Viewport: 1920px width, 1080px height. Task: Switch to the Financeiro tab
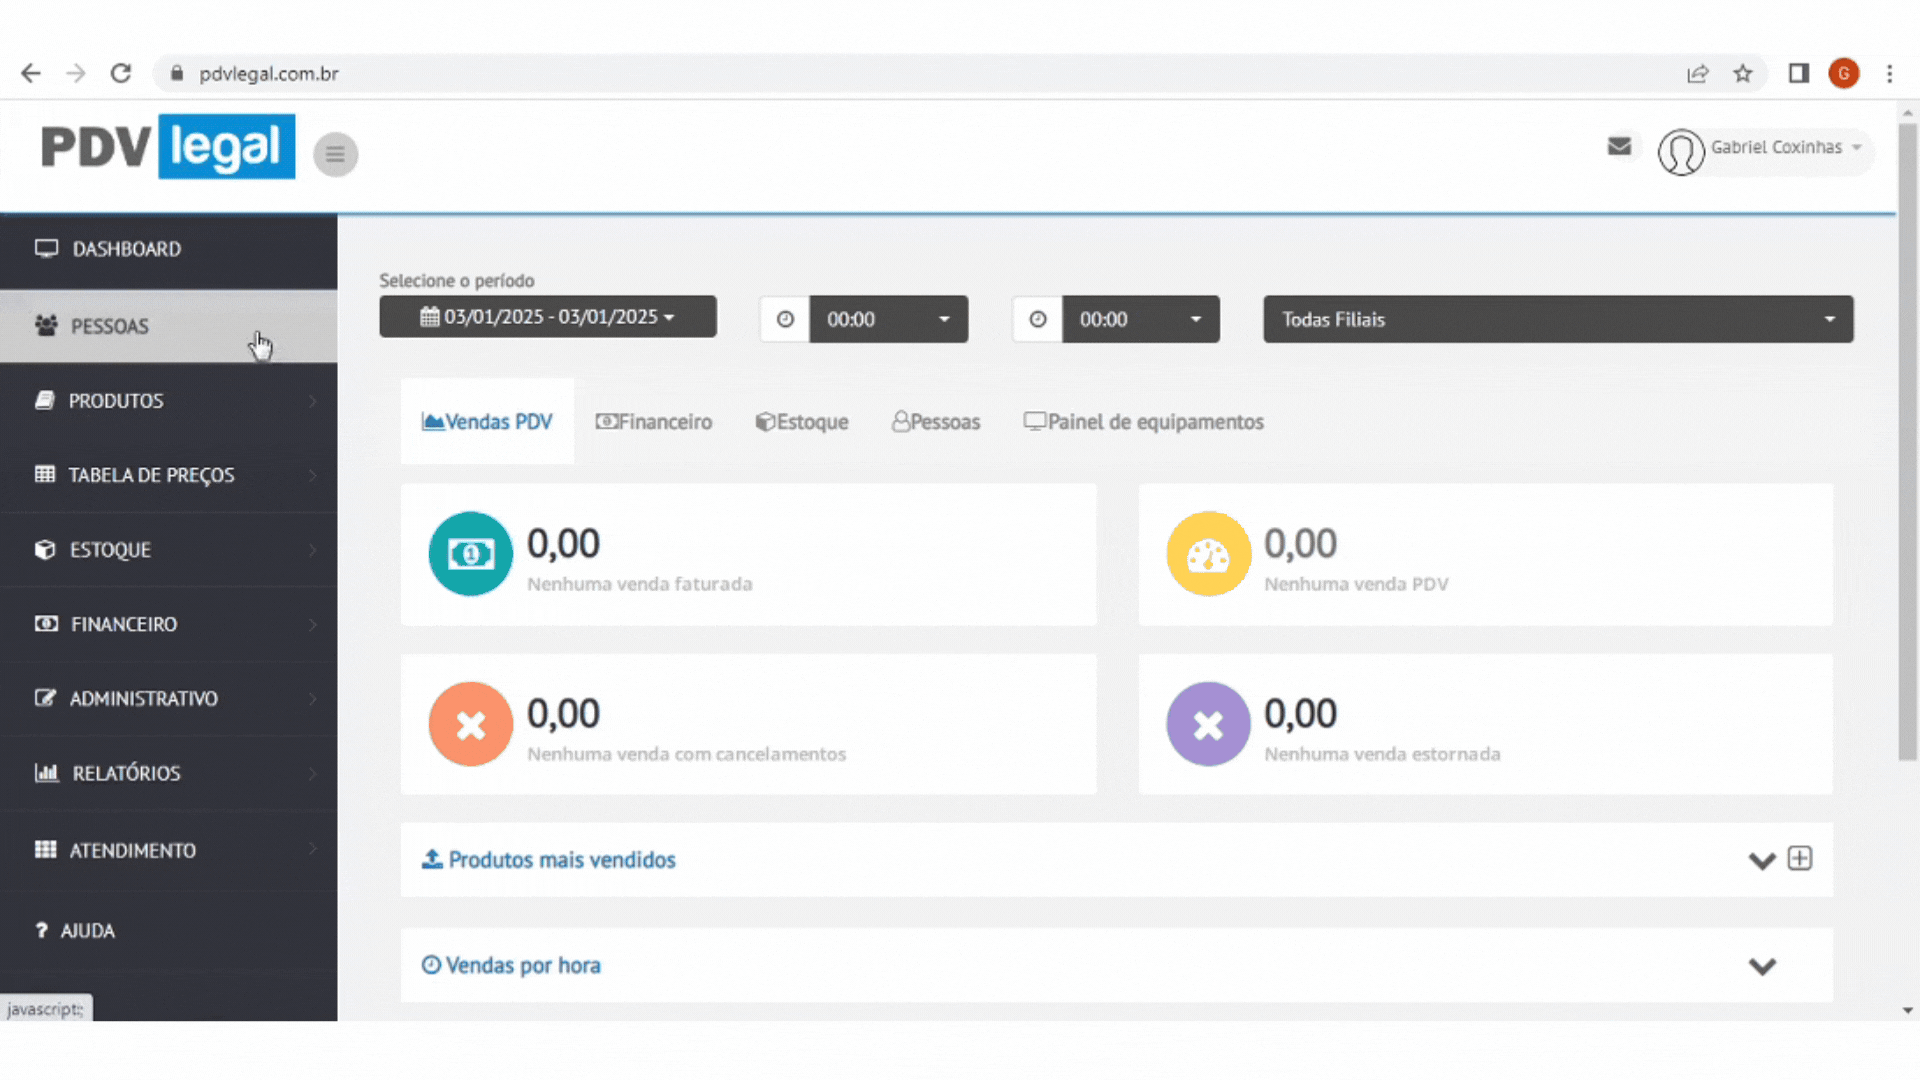[x=654, y=422]
